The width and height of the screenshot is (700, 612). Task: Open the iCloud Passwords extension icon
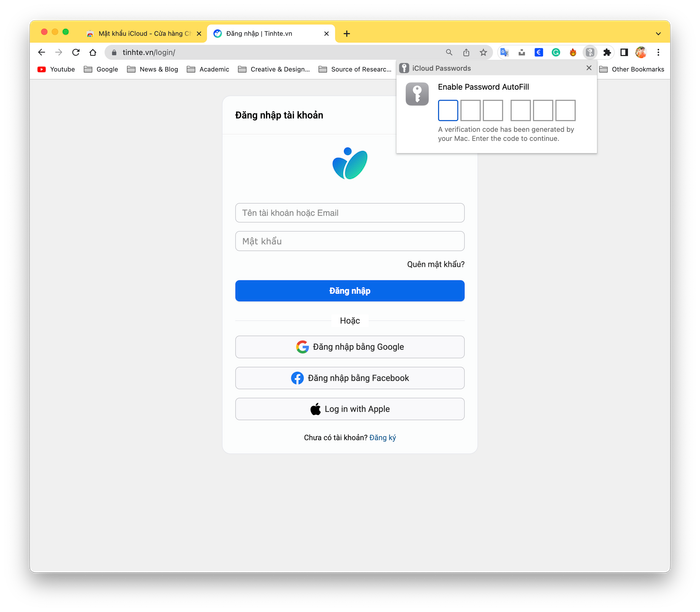[x=590, y=52]
